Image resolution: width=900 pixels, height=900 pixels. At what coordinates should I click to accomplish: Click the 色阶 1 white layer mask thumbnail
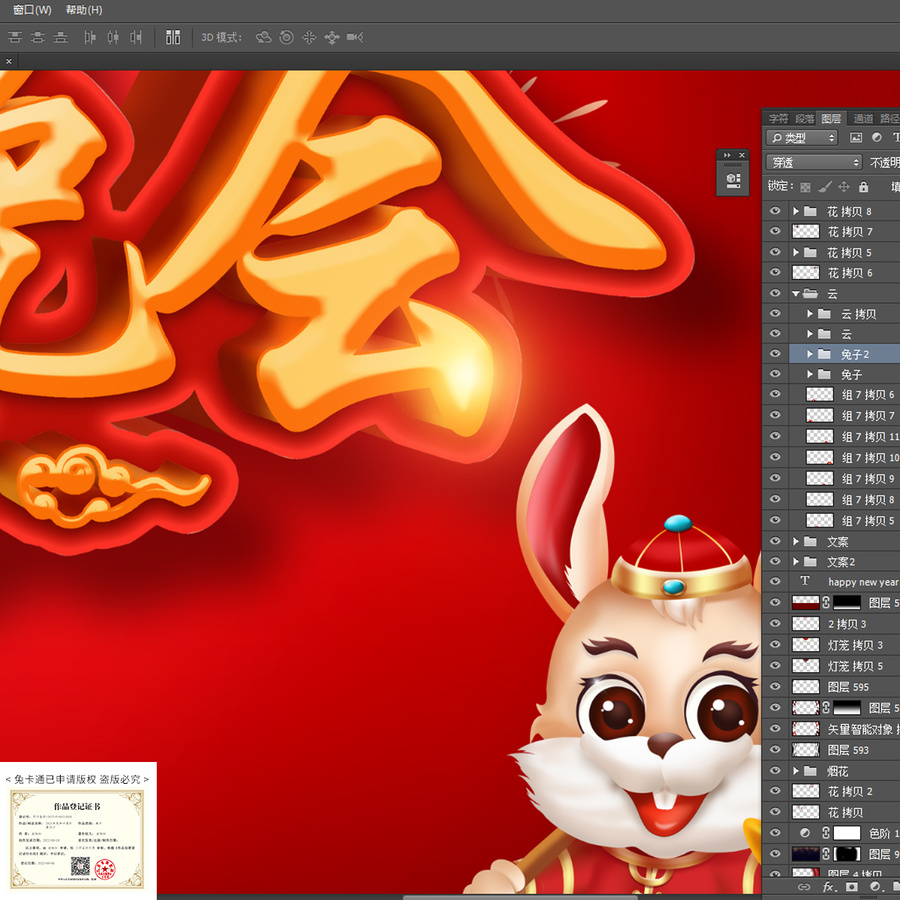(x=847, y=833)
